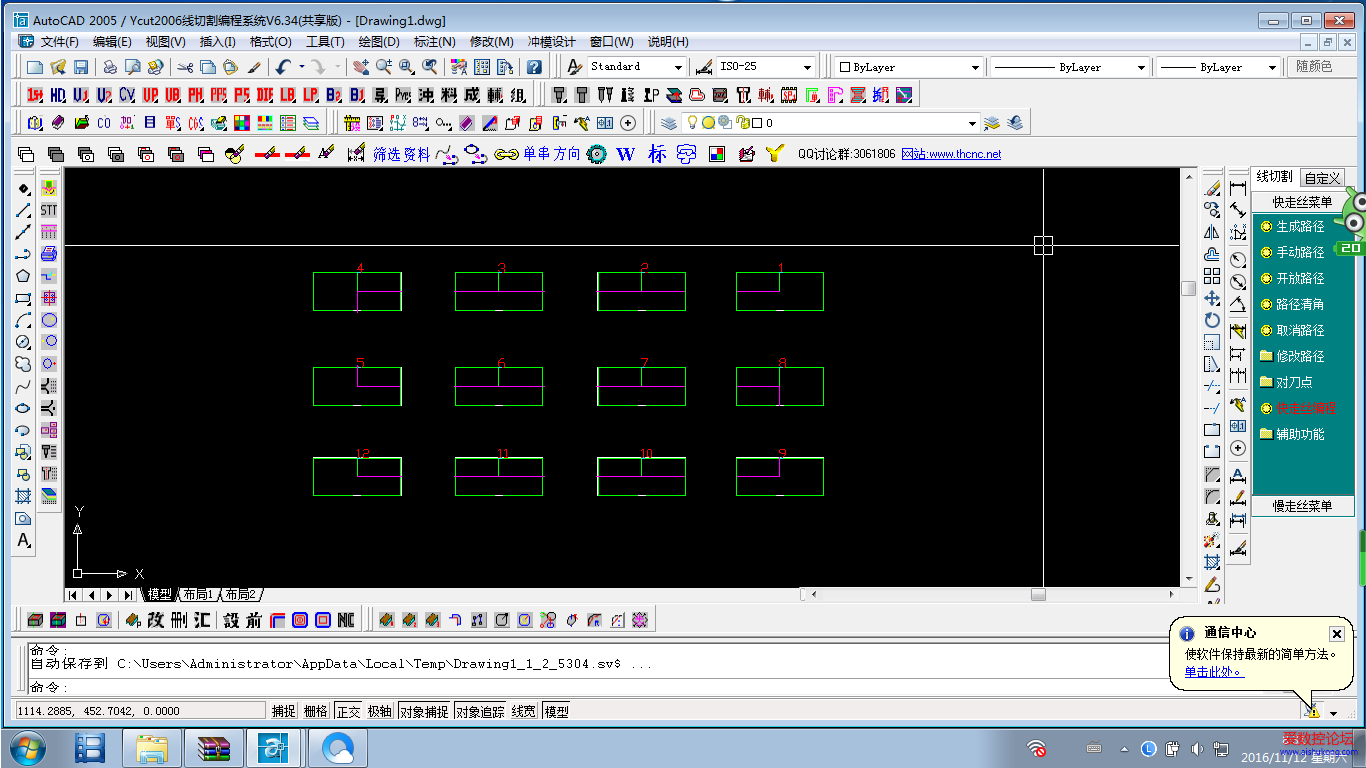The height and width of the screenshot is (768, 1366).
Task: Open the 冲模设计 menu
Action: point(551,42)
